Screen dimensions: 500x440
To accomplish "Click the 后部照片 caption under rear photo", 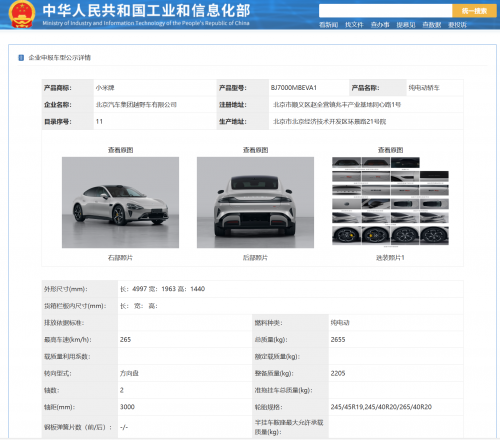I will (x=255, y=258).
